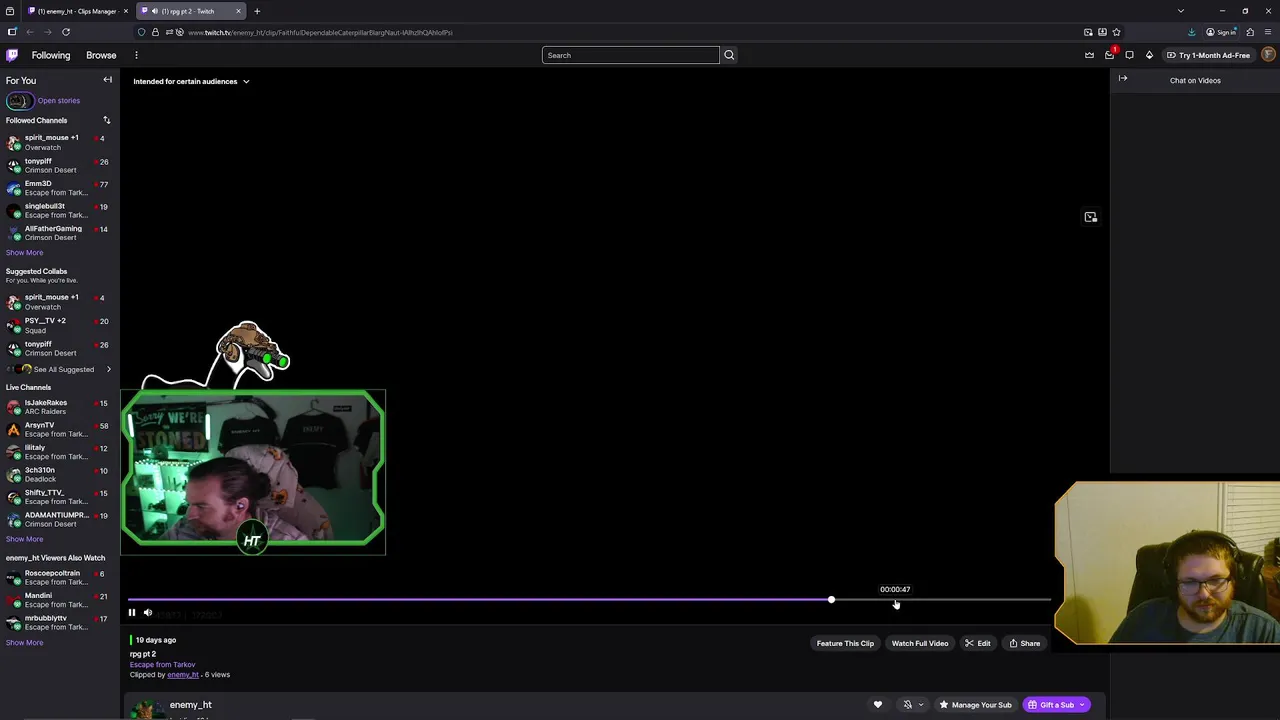Open browser hamburger menu
This screenshot has width=1280, height=720.
tap(1268, 32)
